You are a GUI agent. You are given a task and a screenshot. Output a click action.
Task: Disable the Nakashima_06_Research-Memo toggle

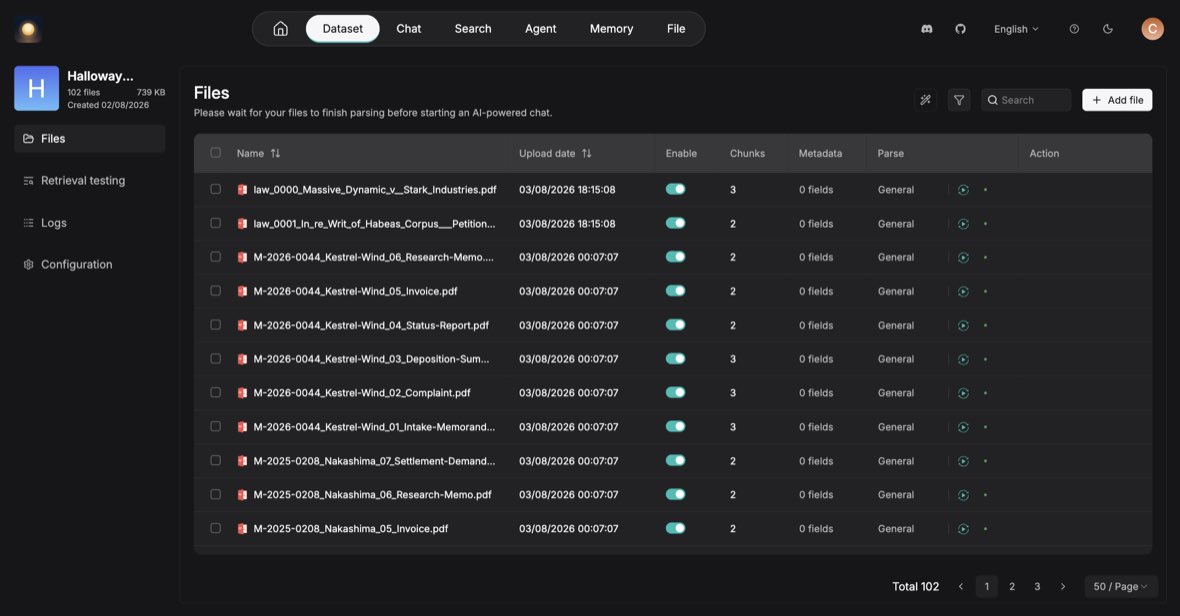pos(675,494)
